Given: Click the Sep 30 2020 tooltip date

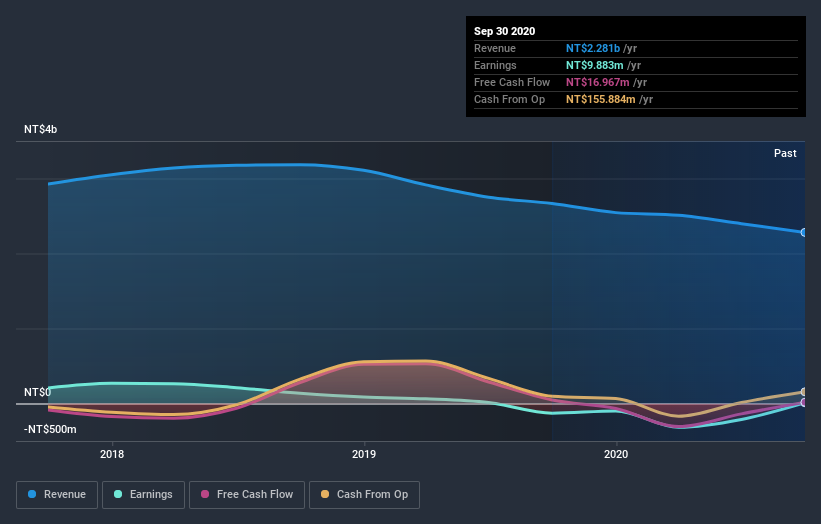Looking at the screenshot, I should pos(504,31).
